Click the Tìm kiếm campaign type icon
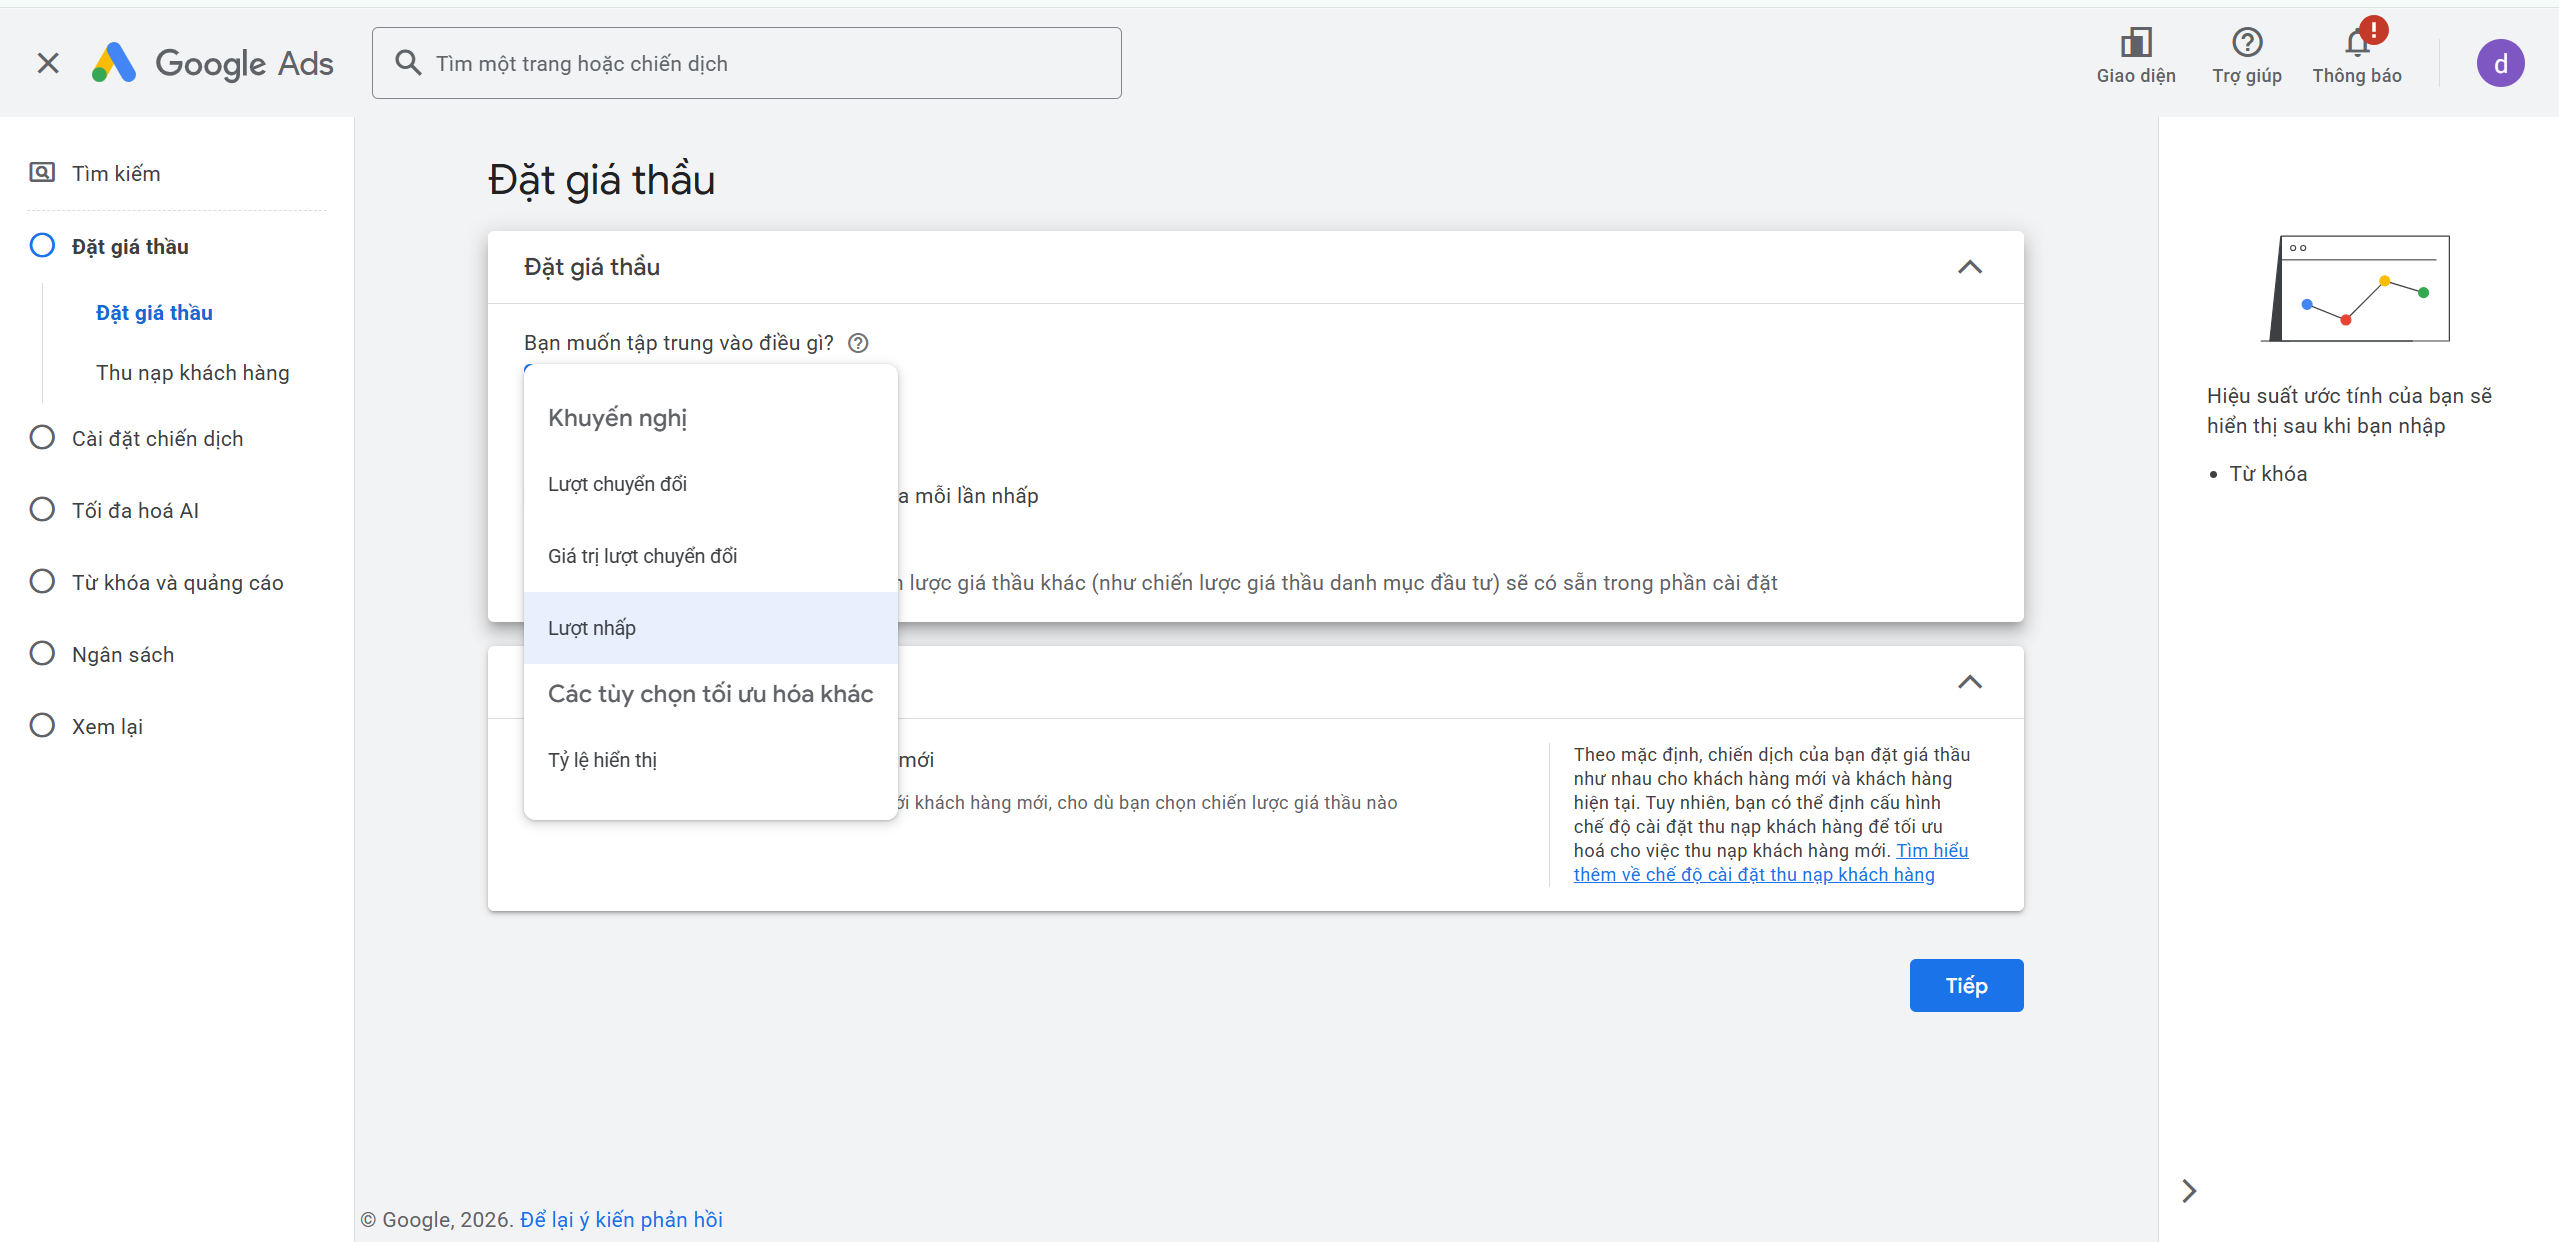This screenshot has width=2559, height=1242. click(42, 172)
